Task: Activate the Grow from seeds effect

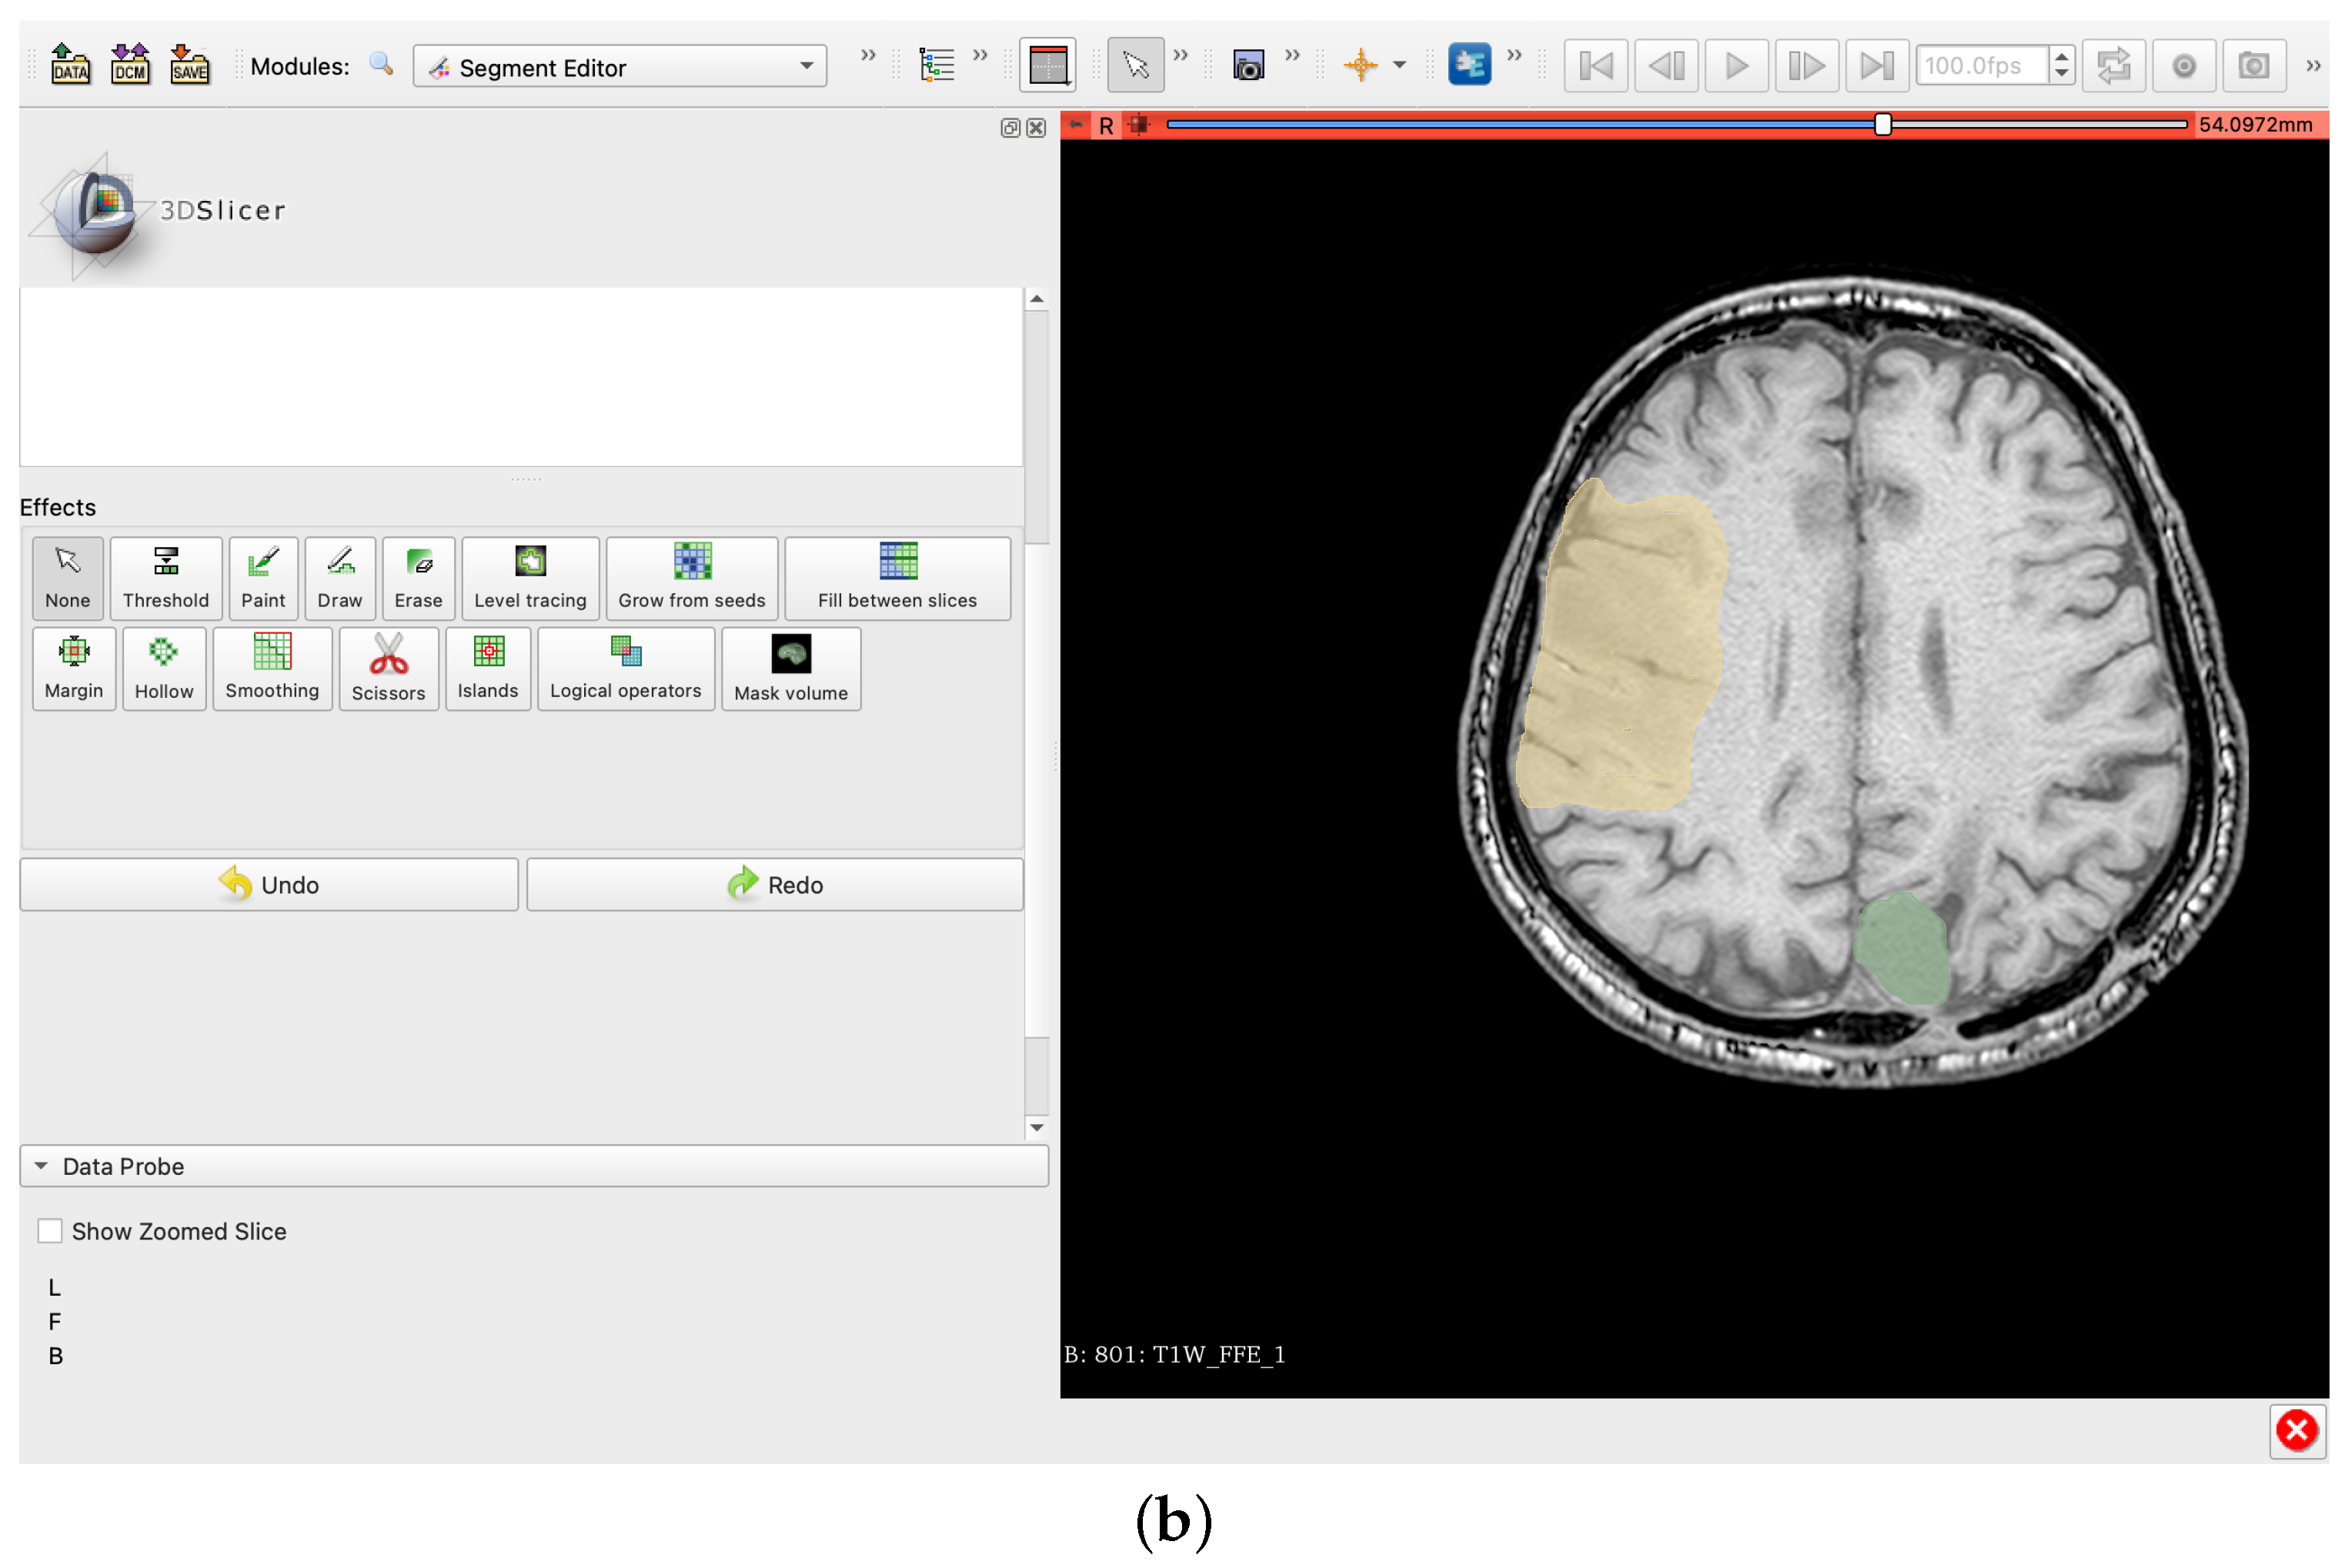Action: 691,577
